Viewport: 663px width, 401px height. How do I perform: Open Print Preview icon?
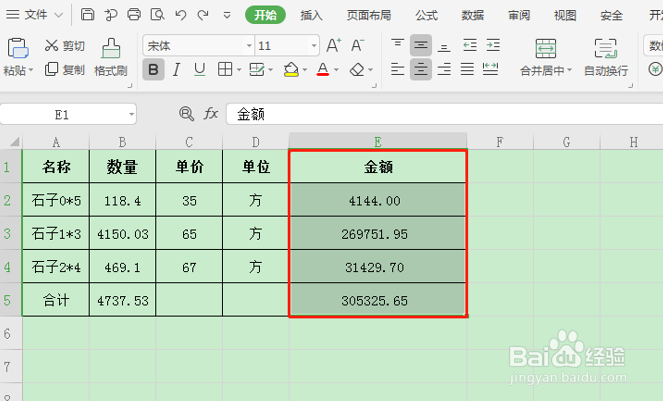click(157, 14)
